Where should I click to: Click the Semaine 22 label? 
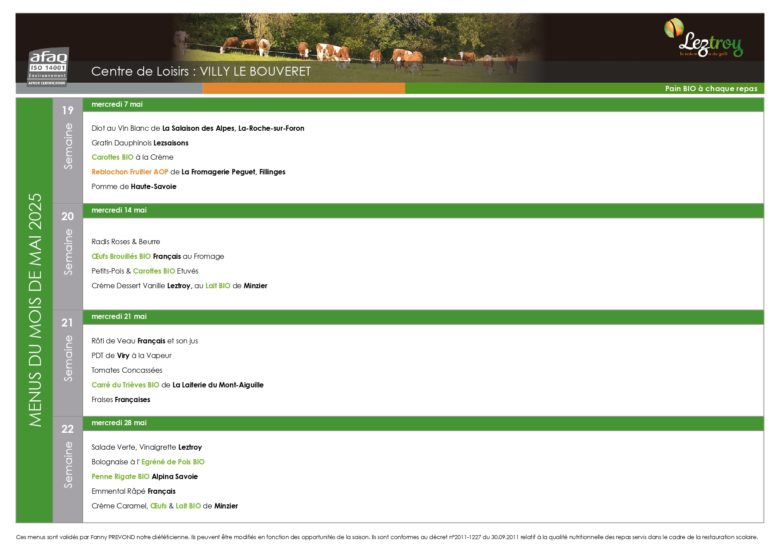pyautogui.click(x=68, y=456)
